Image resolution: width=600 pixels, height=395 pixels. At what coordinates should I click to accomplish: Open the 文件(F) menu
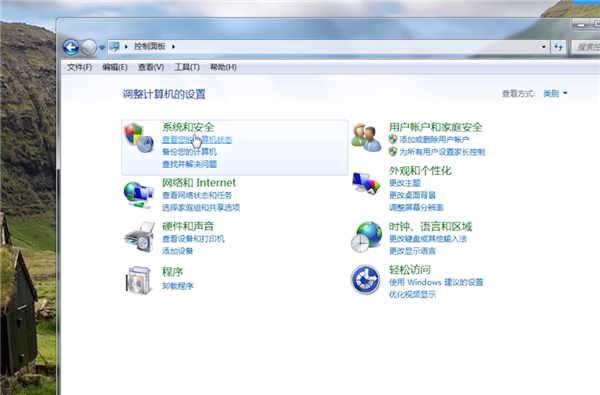(x=80, y=67)
